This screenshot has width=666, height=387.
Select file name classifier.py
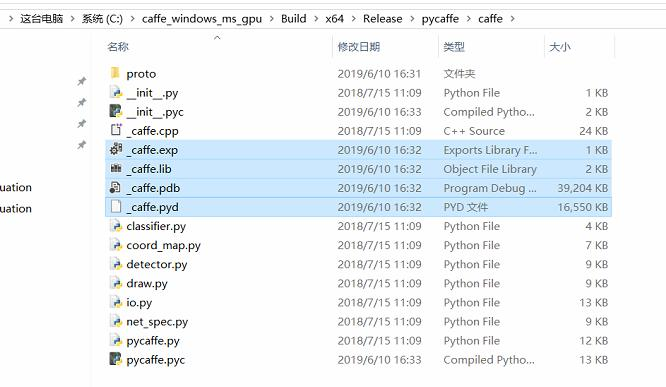[x=156, y=226]
